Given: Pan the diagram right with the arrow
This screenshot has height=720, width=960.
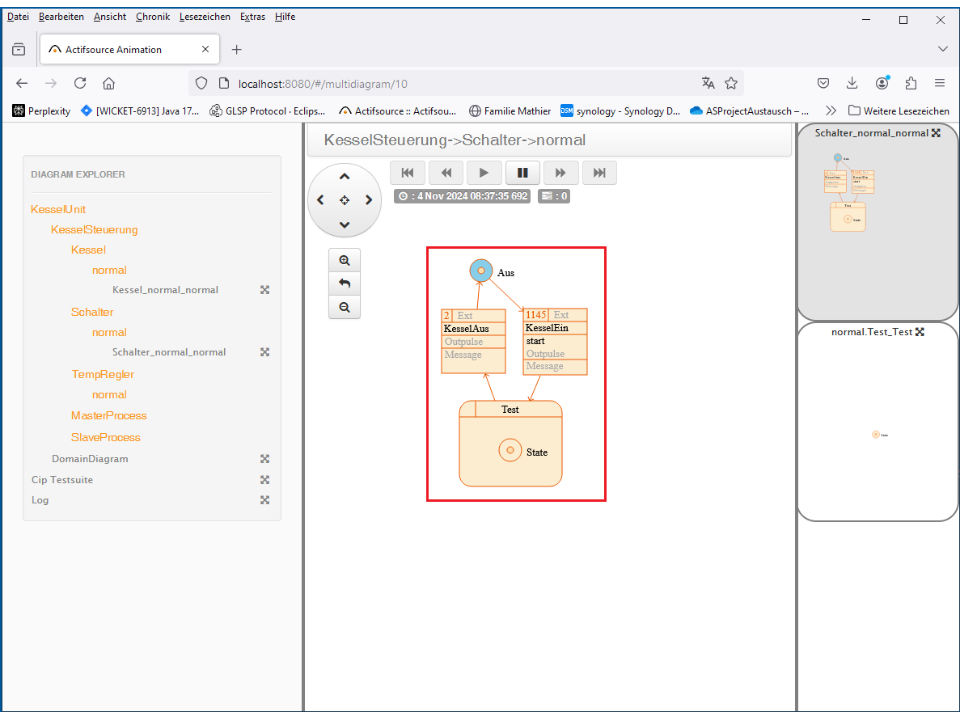Looking at the screenshot, I should (368, 200).
